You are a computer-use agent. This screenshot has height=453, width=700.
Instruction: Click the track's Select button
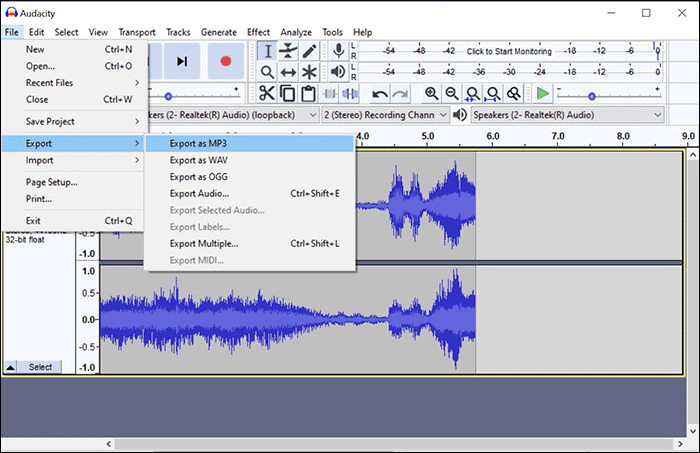point(40,367)
